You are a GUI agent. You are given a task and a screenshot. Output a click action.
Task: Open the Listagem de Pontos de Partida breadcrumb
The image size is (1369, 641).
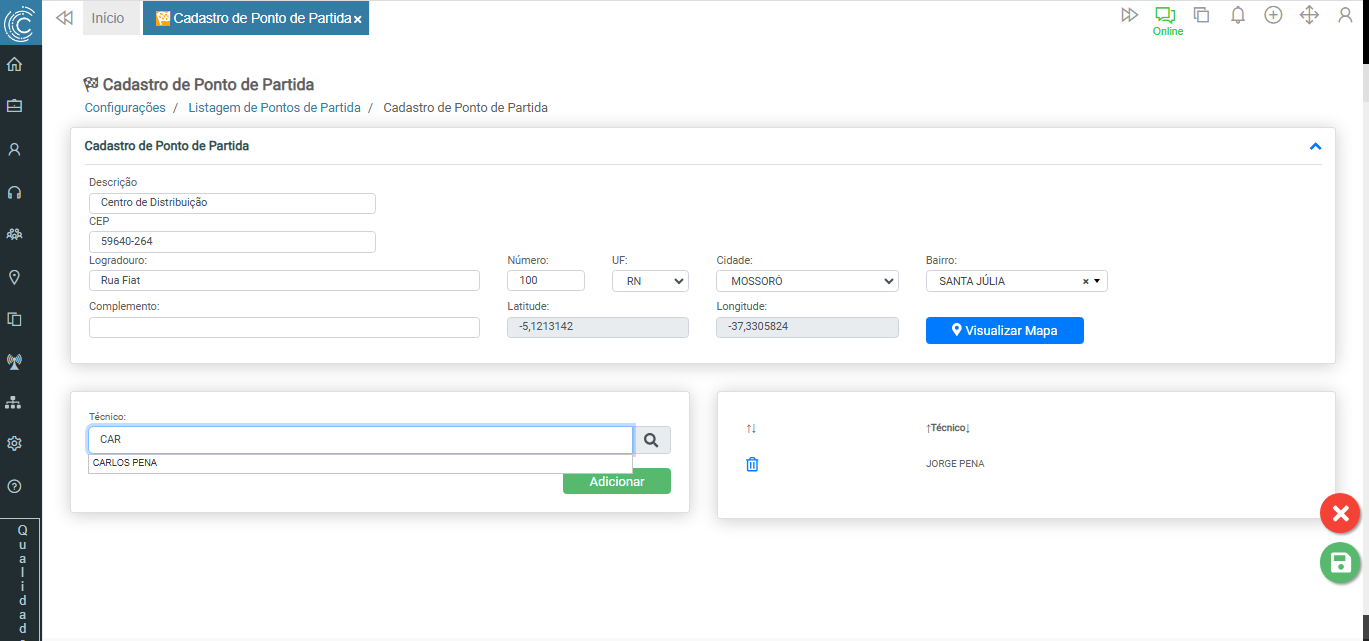(x=274, y=107)
